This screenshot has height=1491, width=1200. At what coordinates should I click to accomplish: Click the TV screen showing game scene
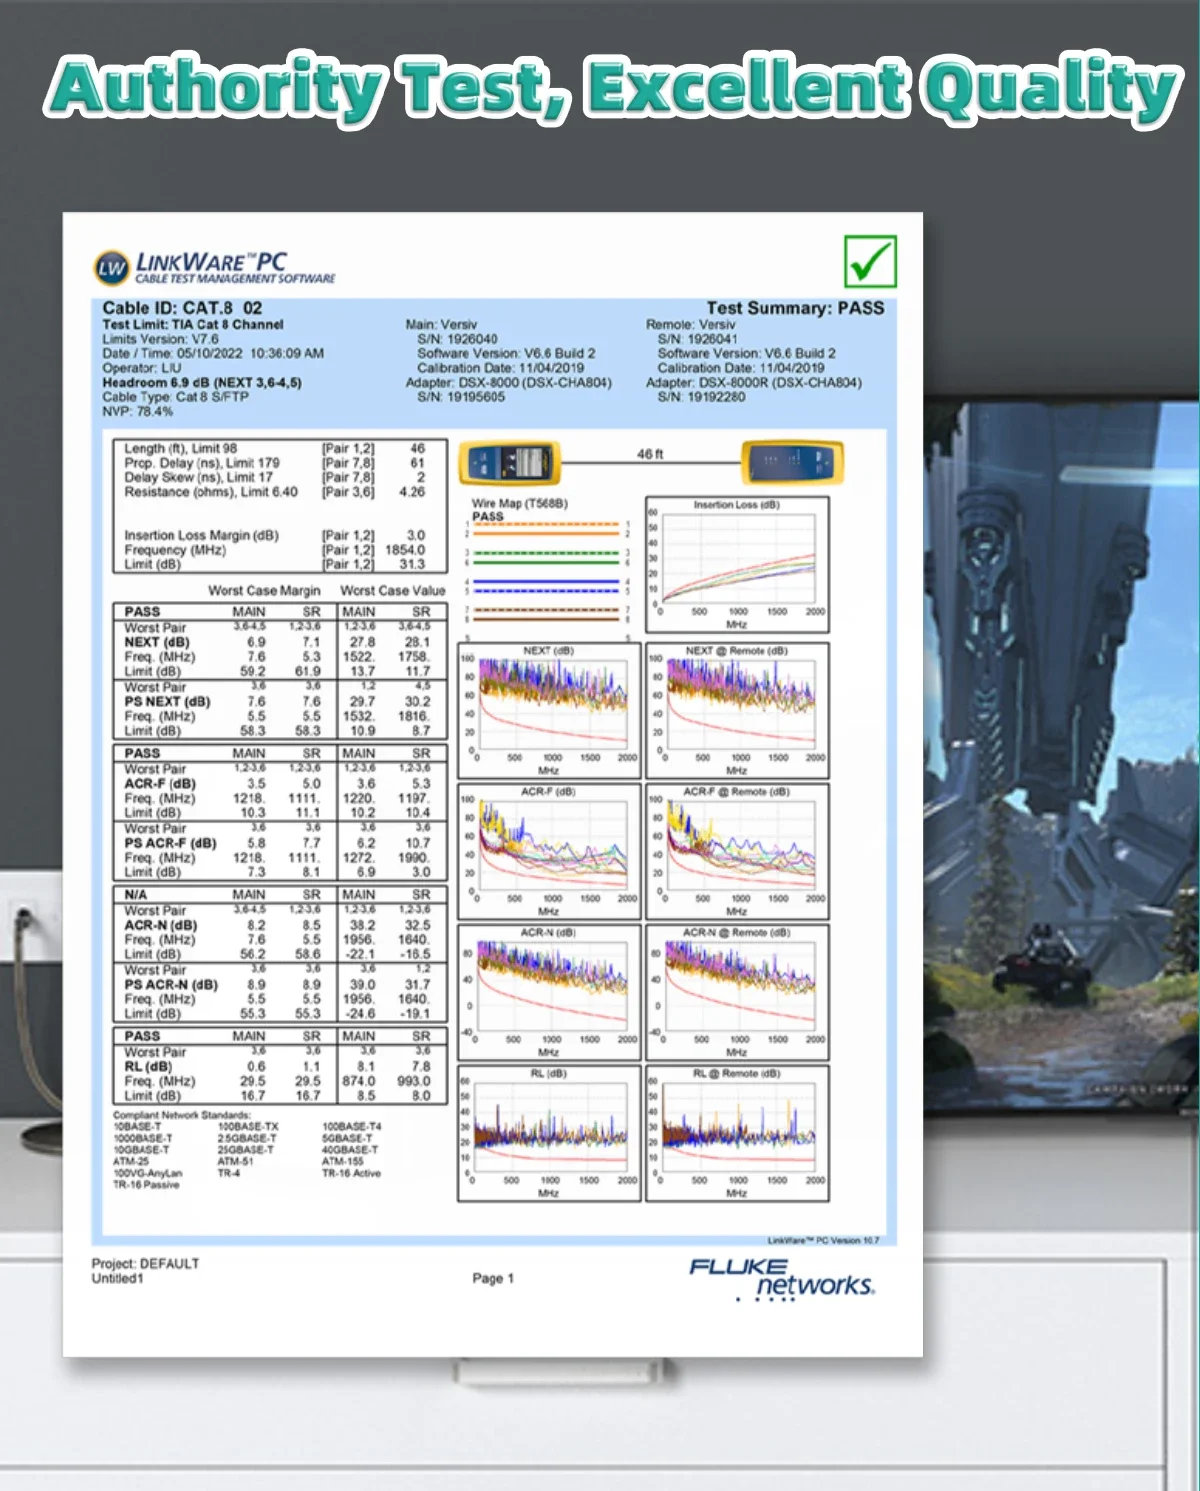(1062, 758)
